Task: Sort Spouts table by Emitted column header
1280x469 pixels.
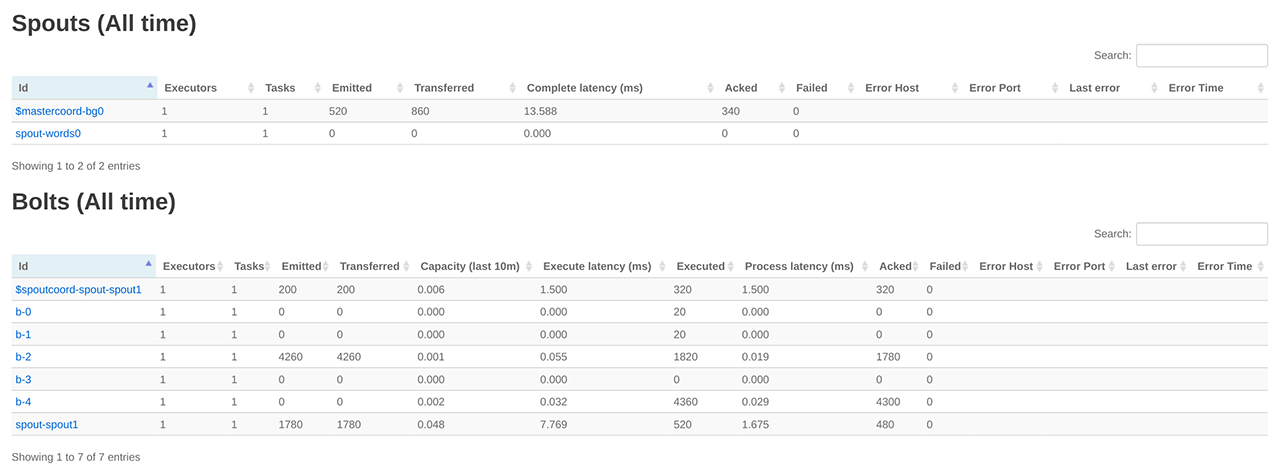Action: click(351, 88)
